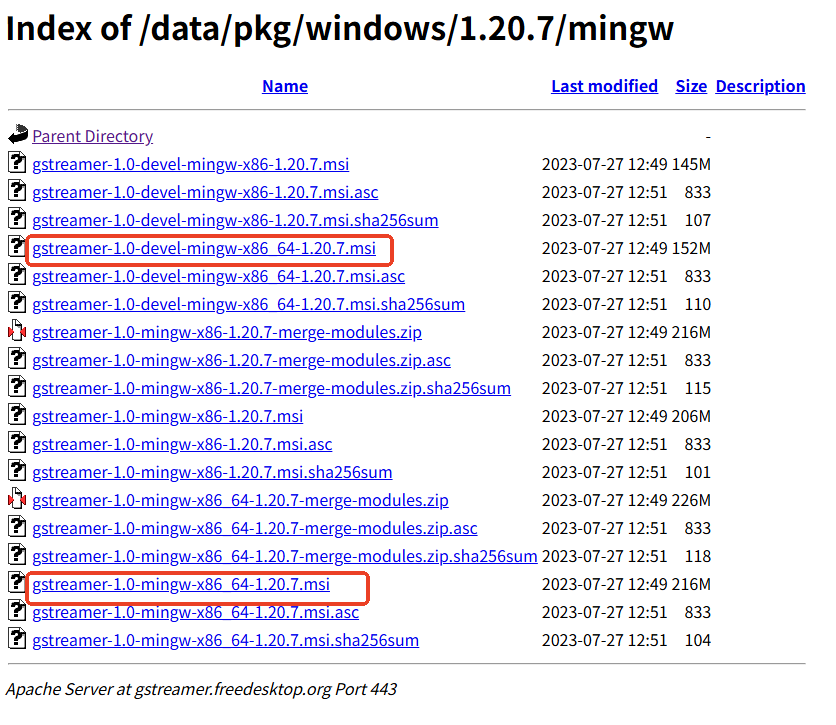
Task: Click file icon beside gstreamer-1.0-mingw-x86-1.20.7-merge-modules.zip.sha256sum
Action: [x=17, y=386]
